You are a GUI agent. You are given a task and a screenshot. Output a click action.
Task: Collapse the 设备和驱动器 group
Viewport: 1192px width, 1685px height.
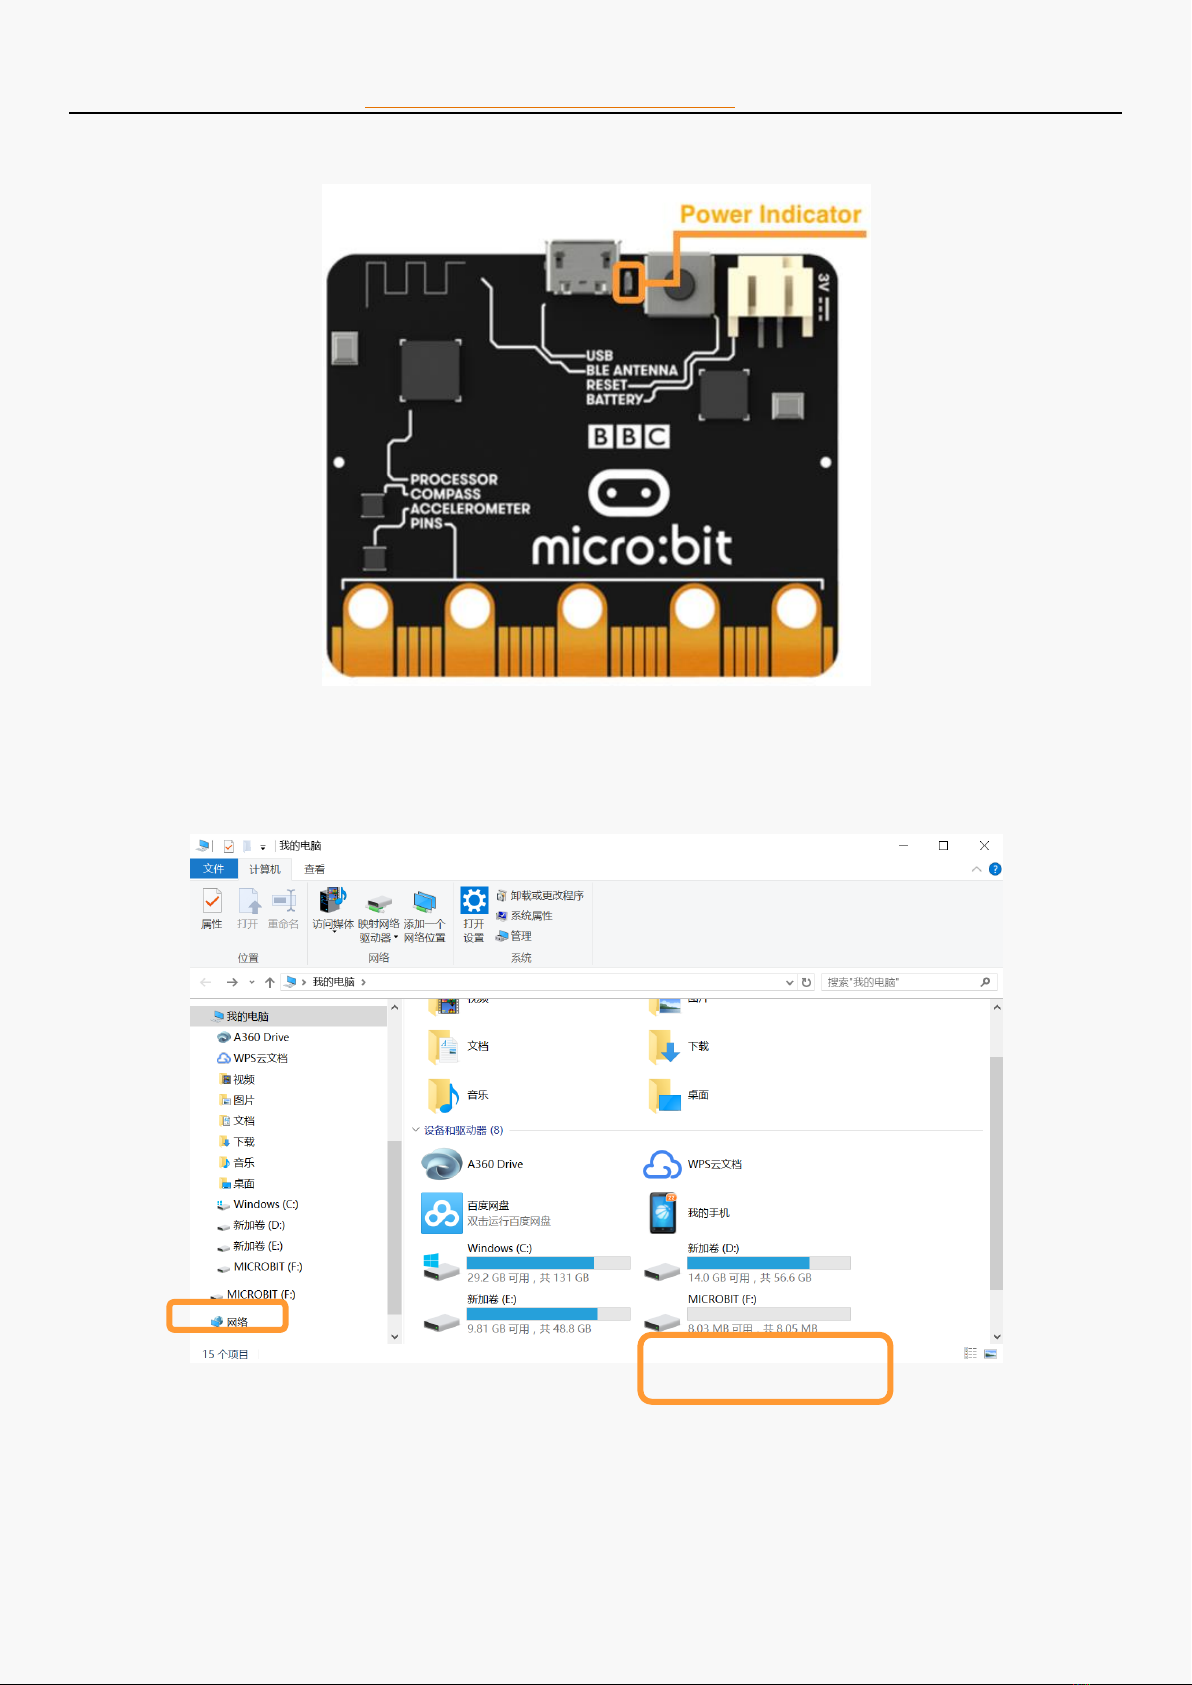pyautogui.click(x=416, y=1130)
